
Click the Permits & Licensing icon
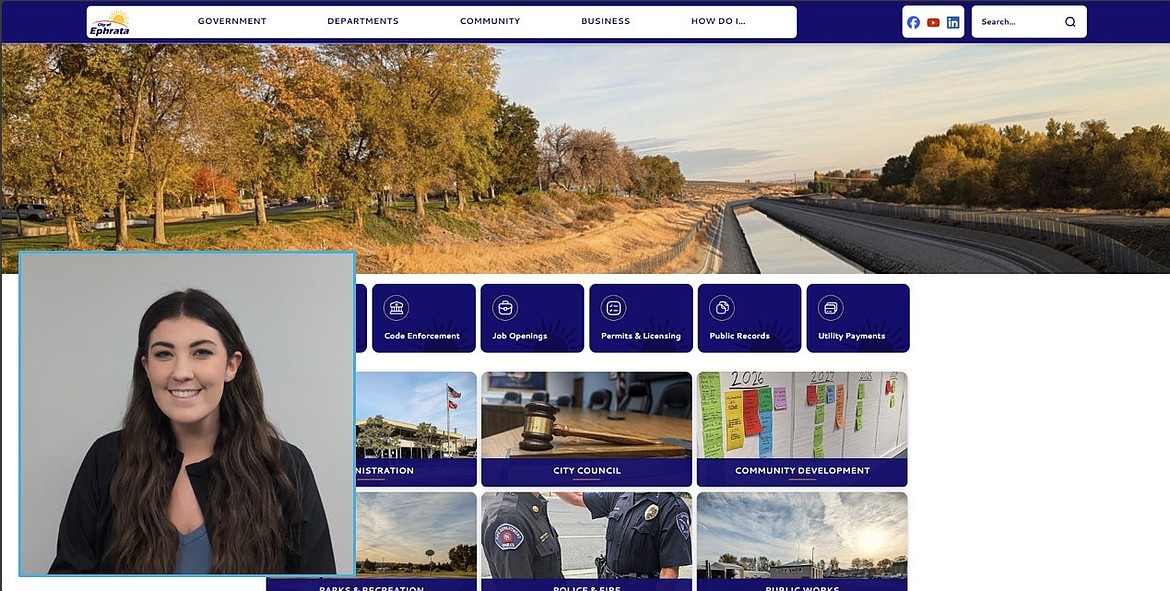(x=613, y=308)
